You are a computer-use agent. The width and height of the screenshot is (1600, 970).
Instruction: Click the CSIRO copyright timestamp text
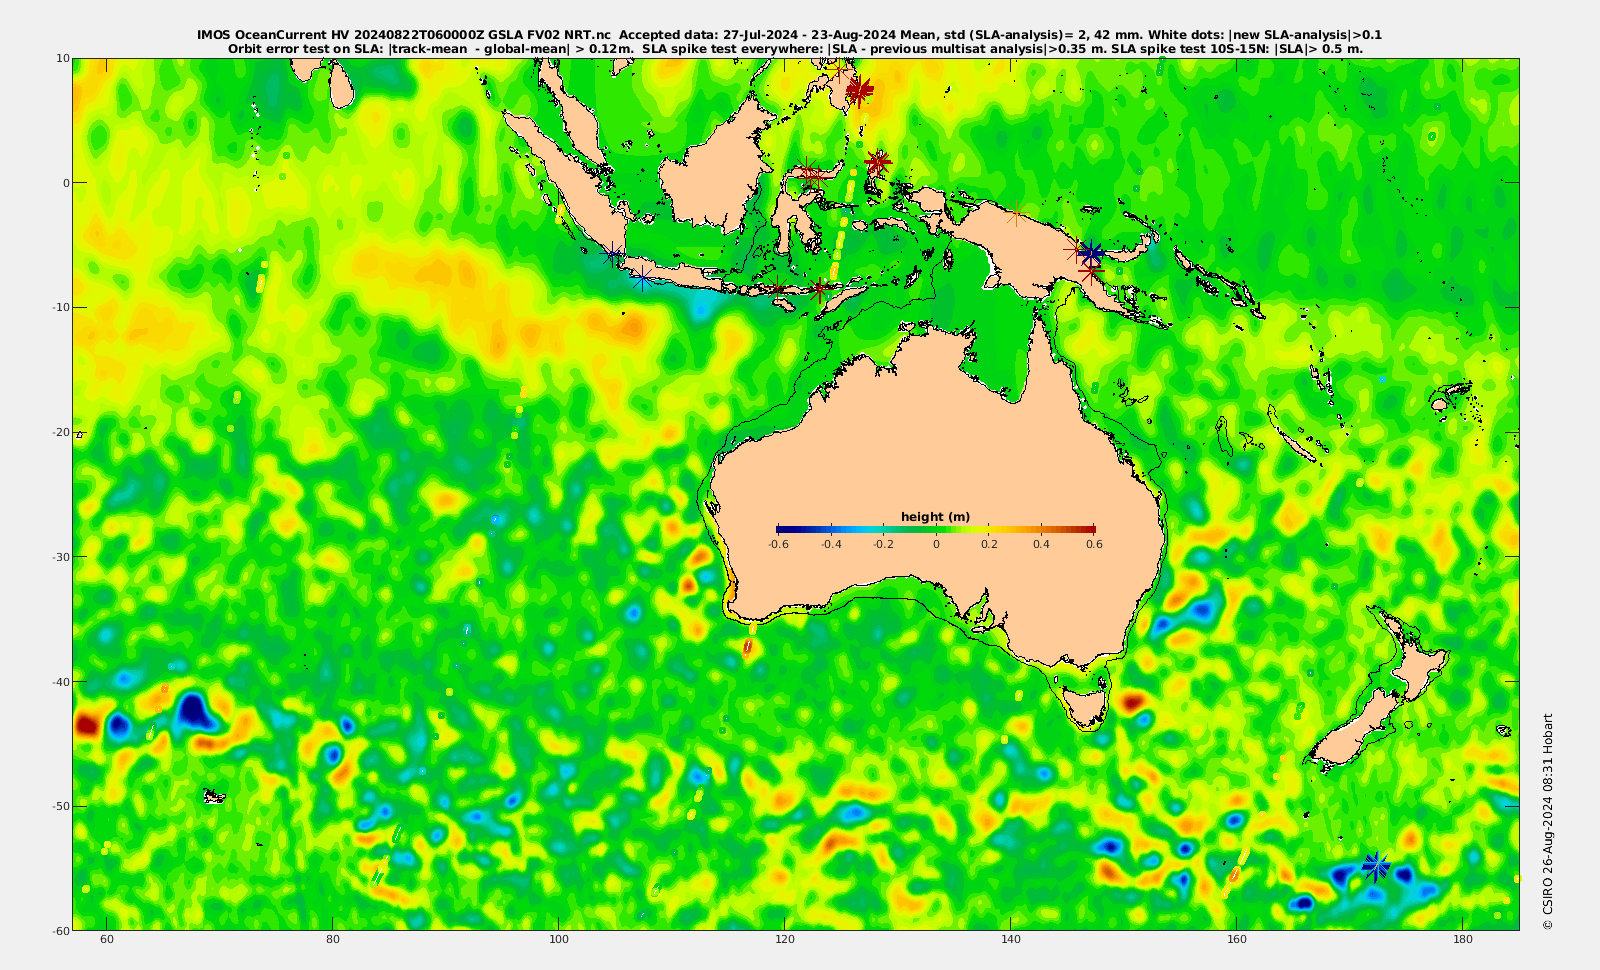1548,821
